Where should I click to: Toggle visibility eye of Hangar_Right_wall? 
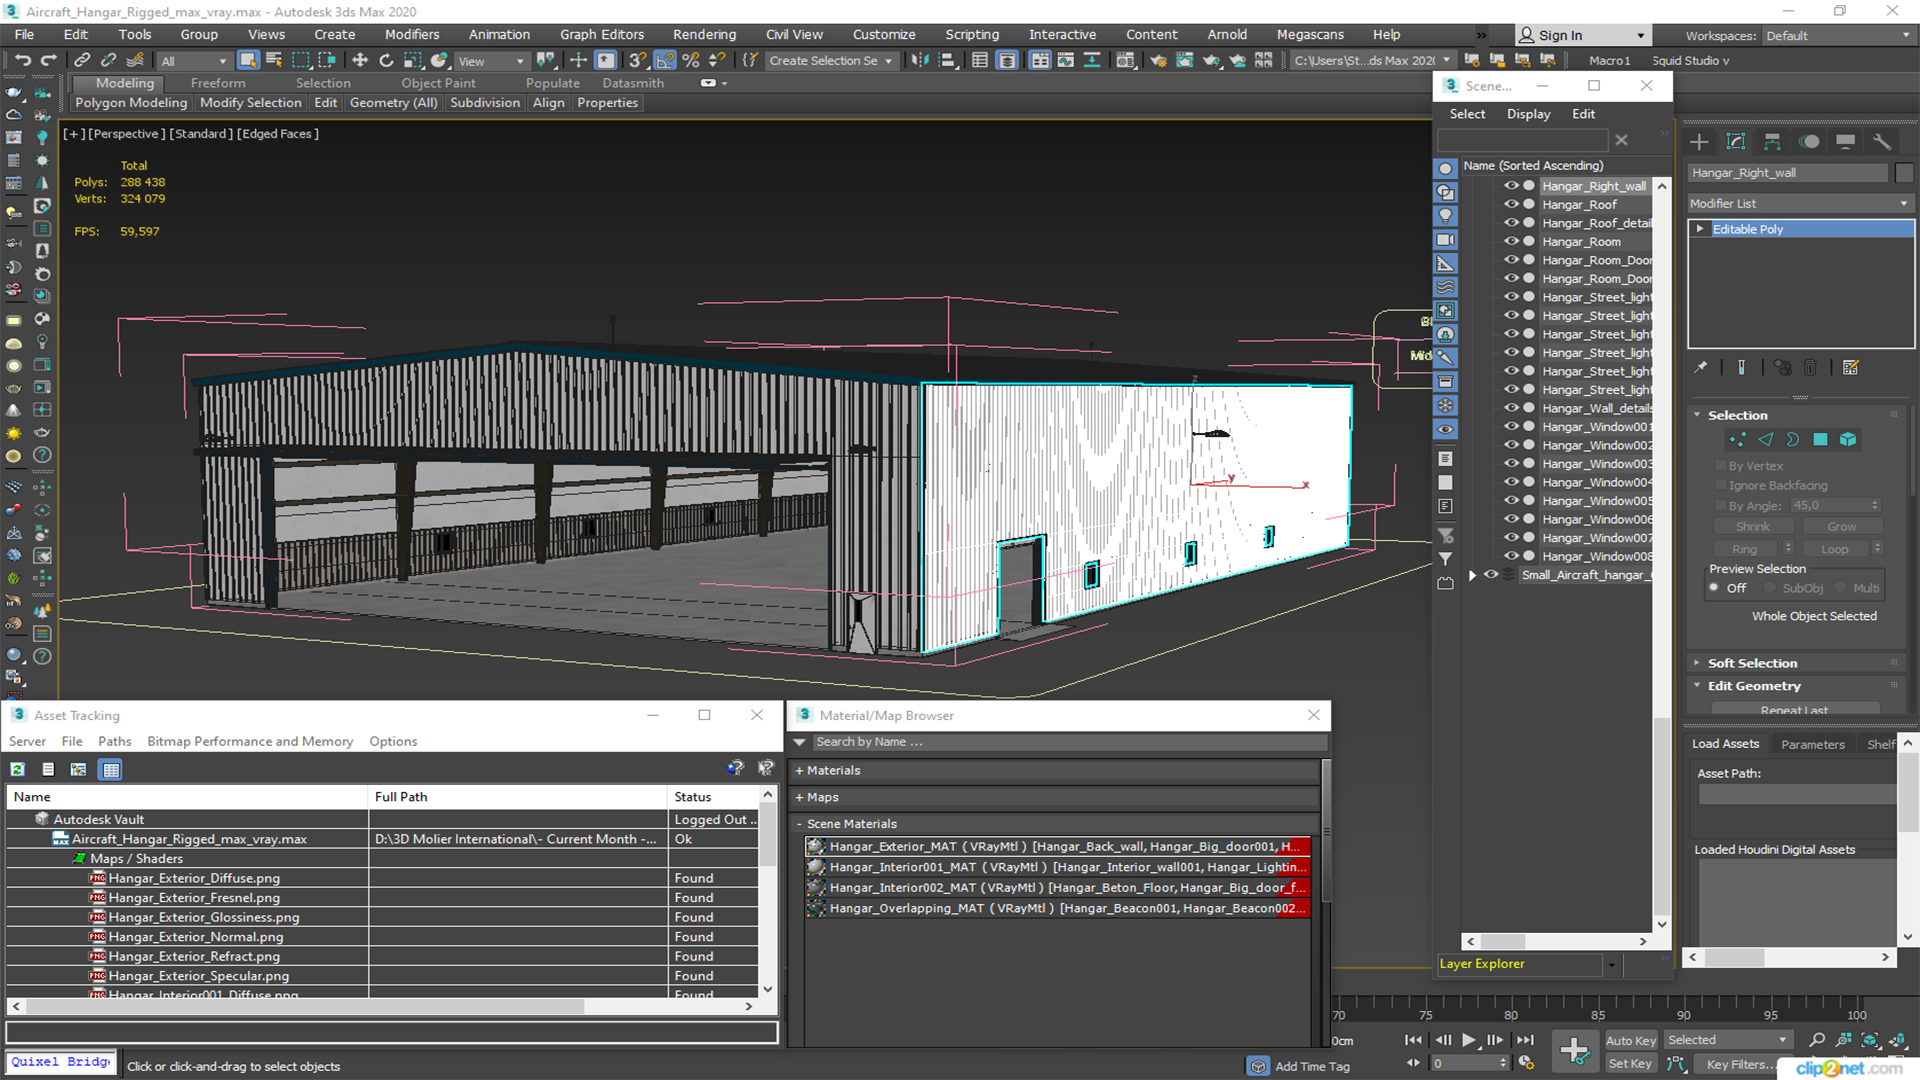pos(1511,186)
